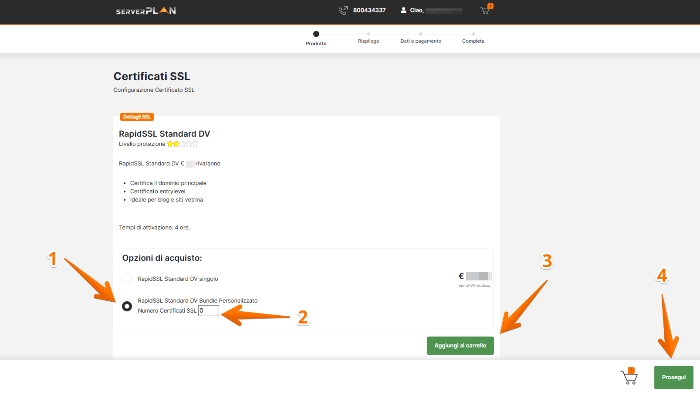Click the Prosegui button
The height and width of the screenshot is (394, 700).
[674, 377]
